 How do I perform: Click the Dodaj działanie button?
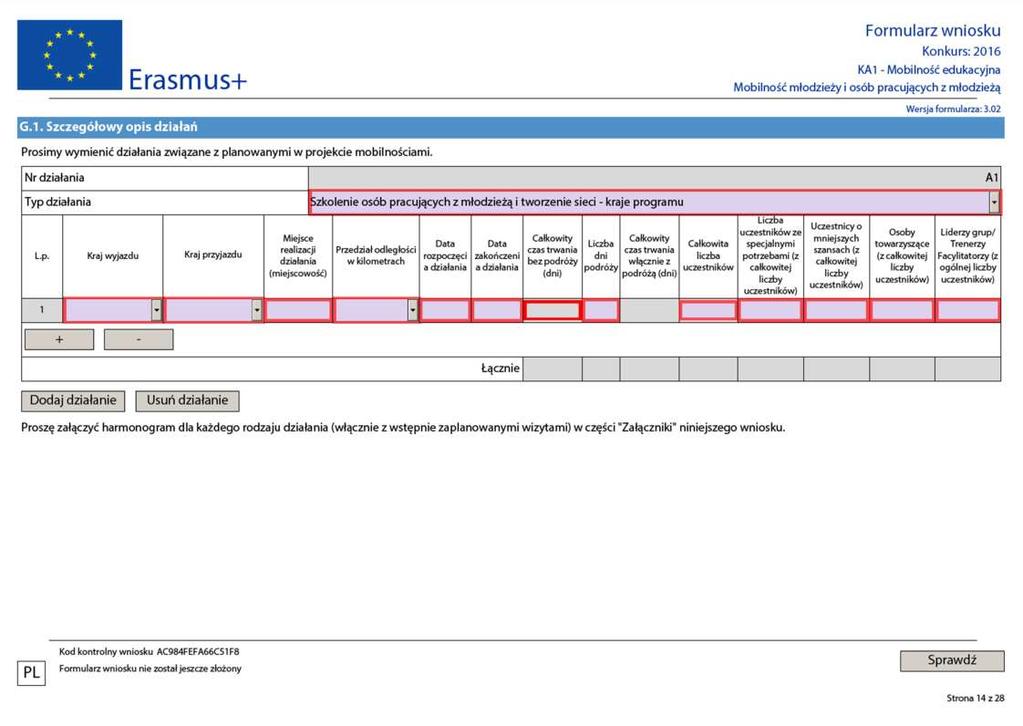click(x=73, y=401)
